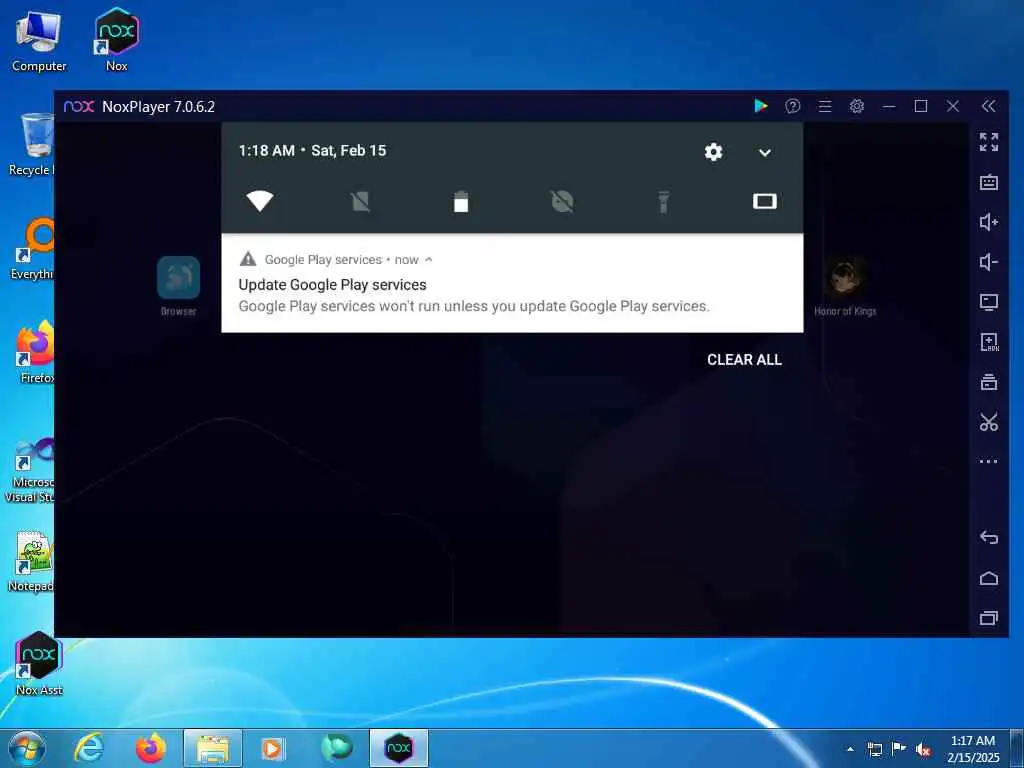Increase volume in NoxPlayer sidebar

(x=989, y=222)
